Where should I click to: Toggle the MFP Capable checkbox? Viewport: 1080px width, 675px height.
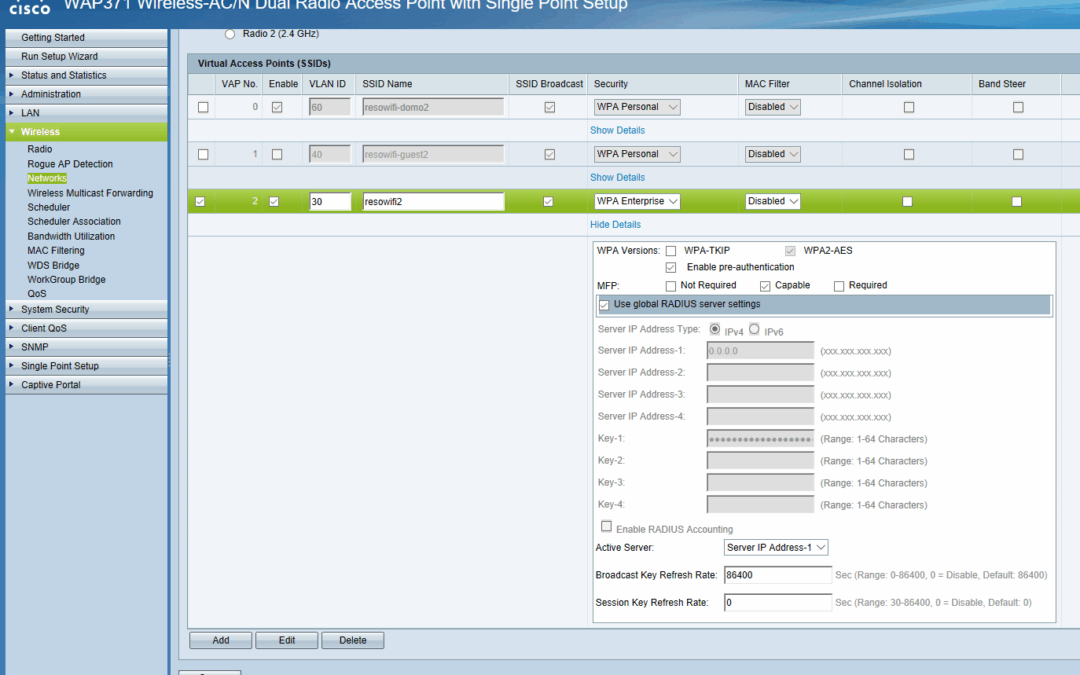[765, 286]
